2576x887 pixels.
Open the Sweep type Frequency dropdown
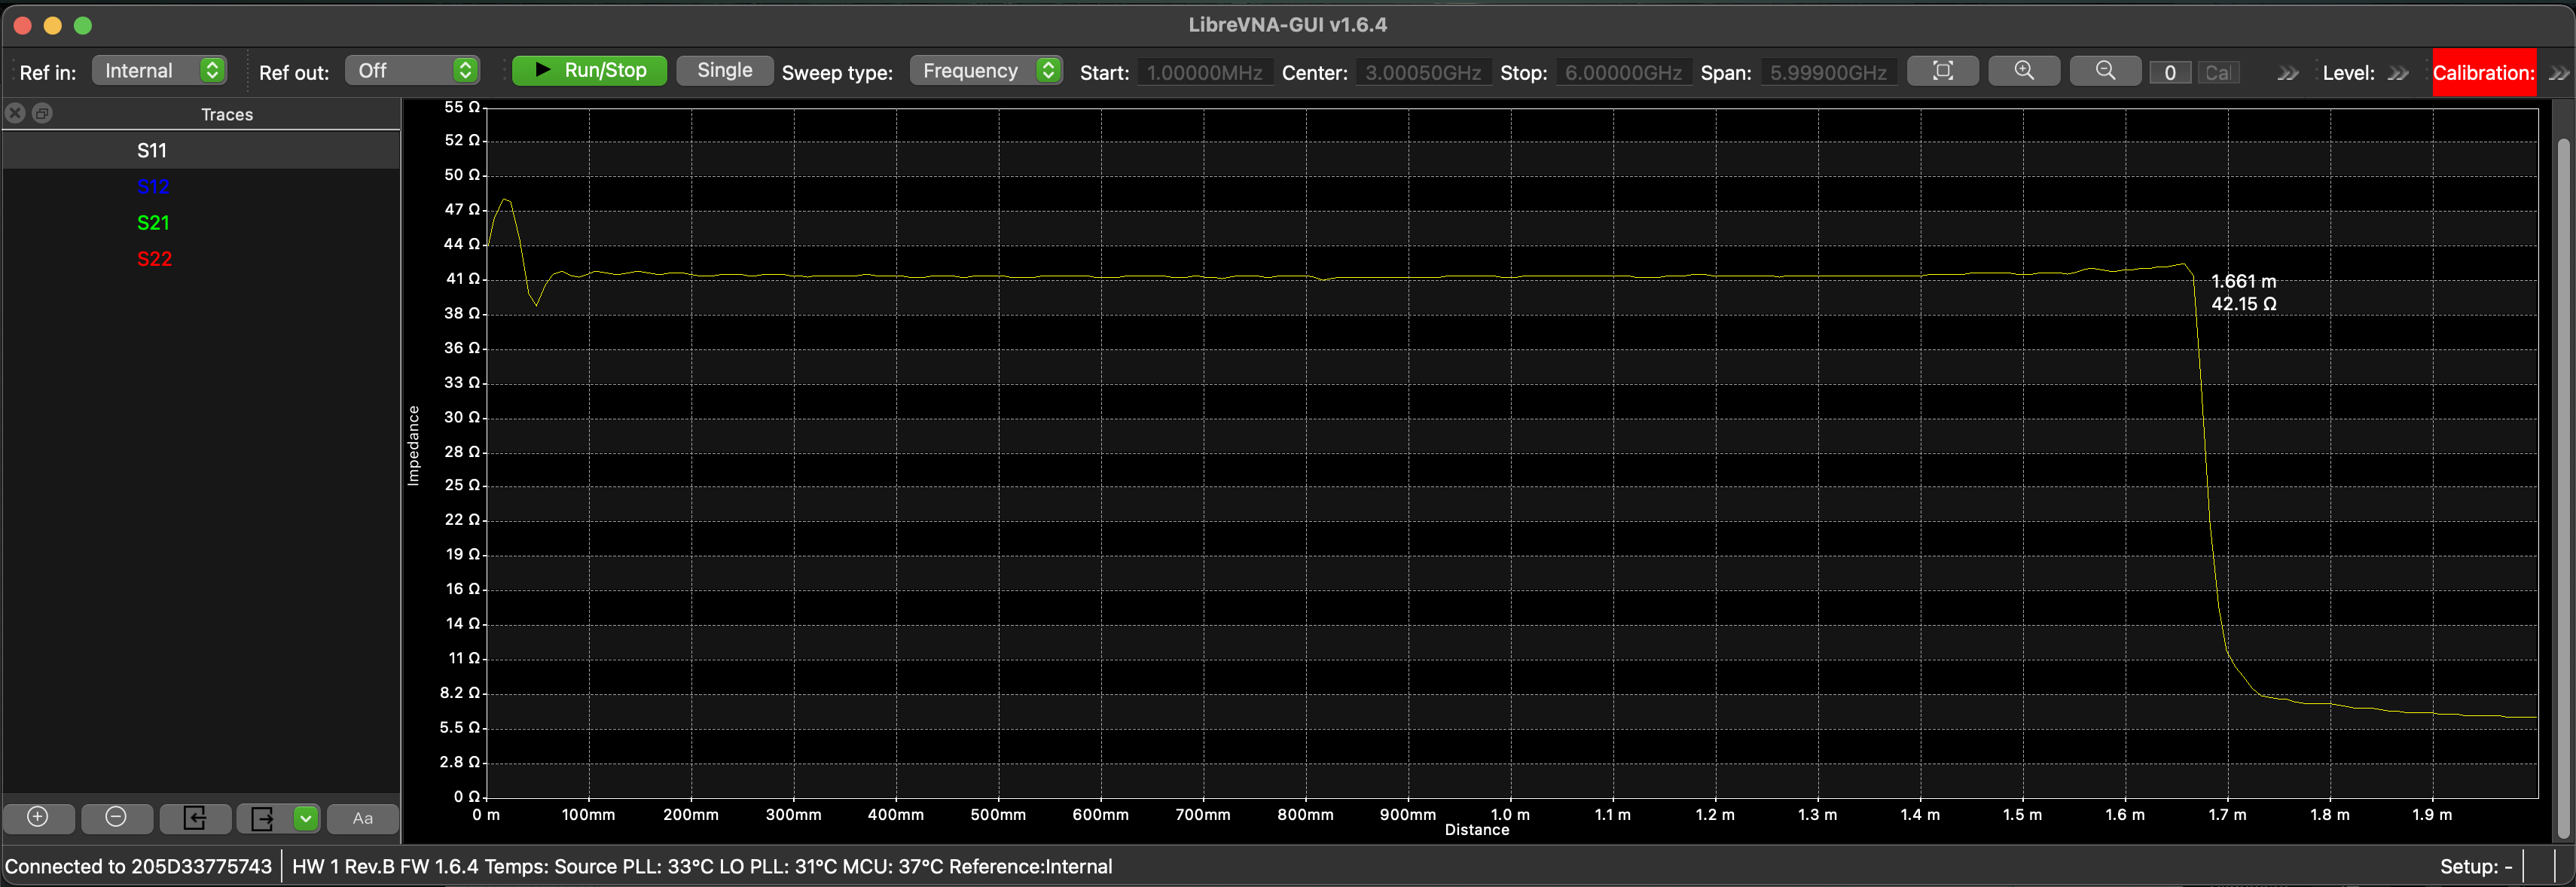tap(986, 70)
